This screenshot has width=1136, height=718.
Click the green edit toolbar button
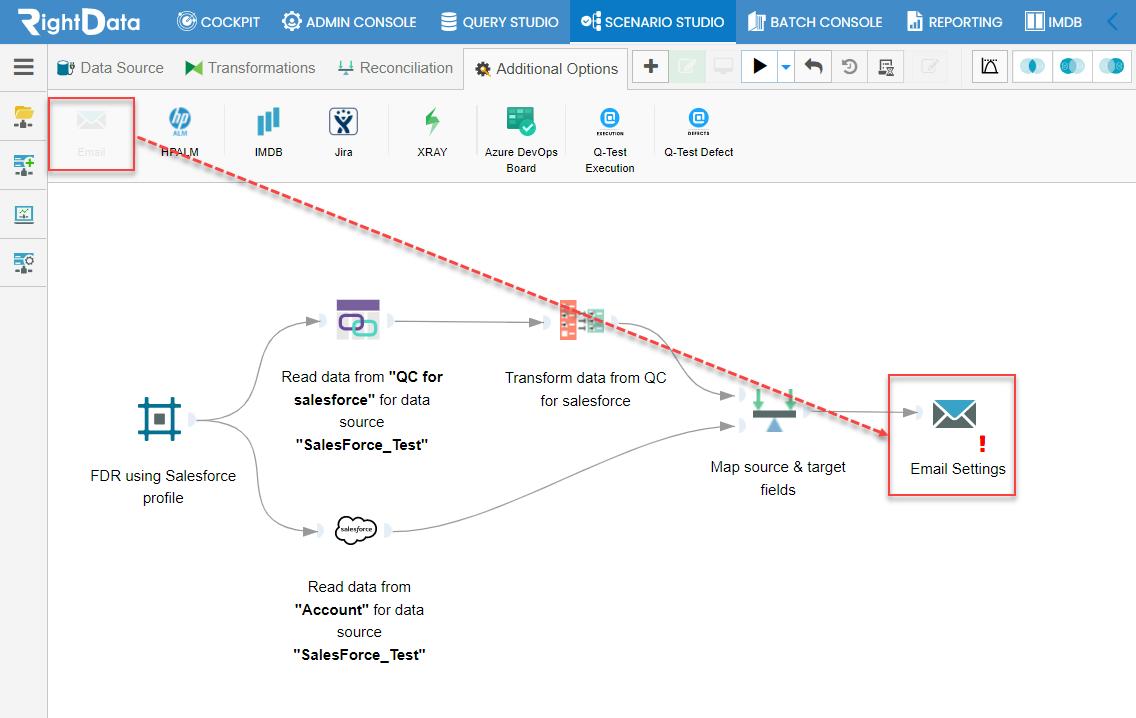click(x=686, y=67)
